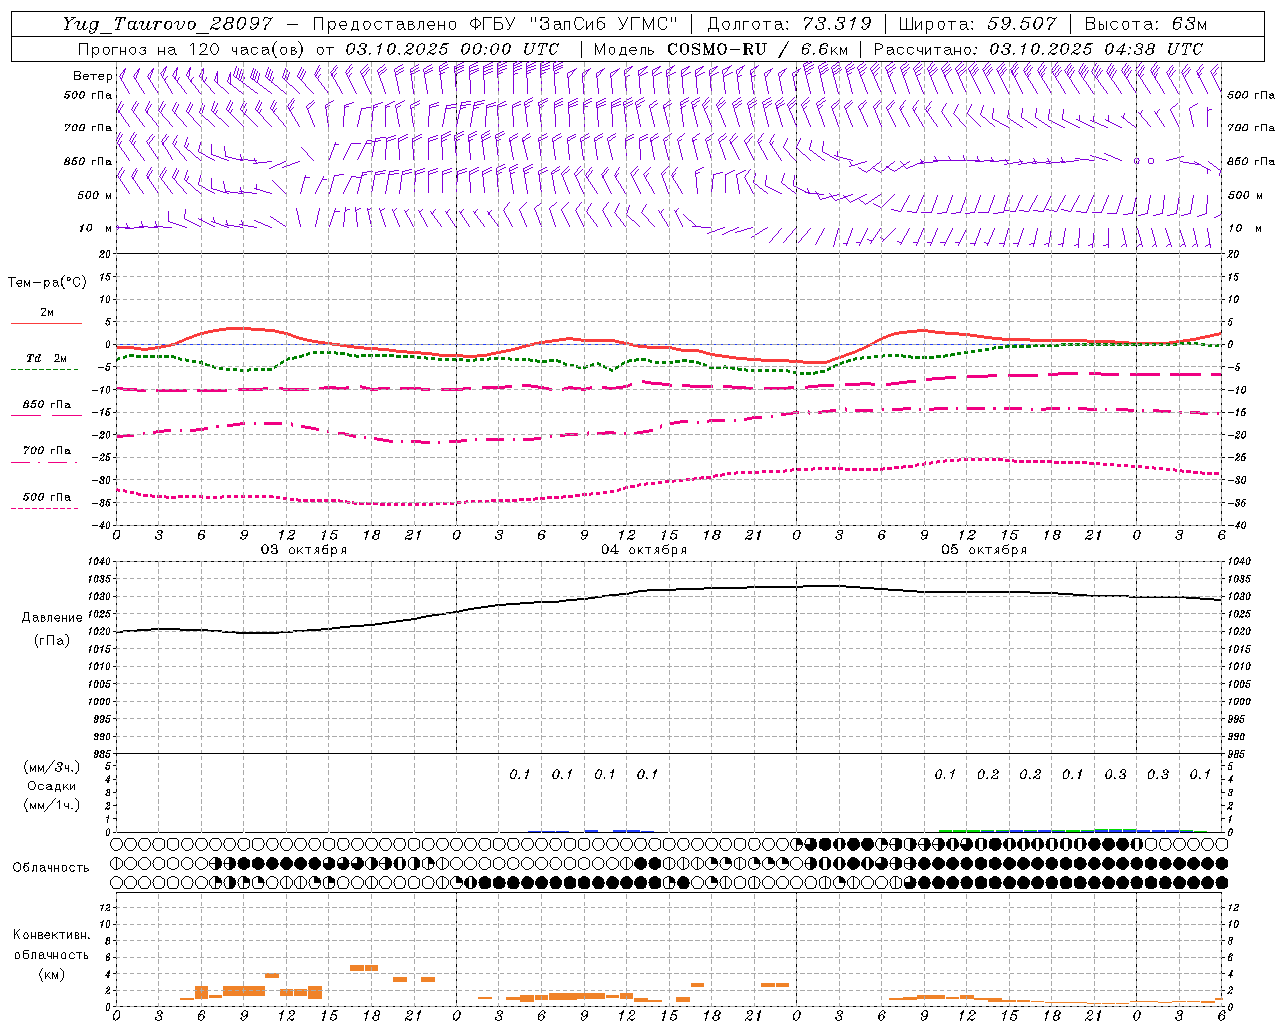The image size is (1280, 1024).
Task: Select the 05 октября date label
Action: click(984, 550)
